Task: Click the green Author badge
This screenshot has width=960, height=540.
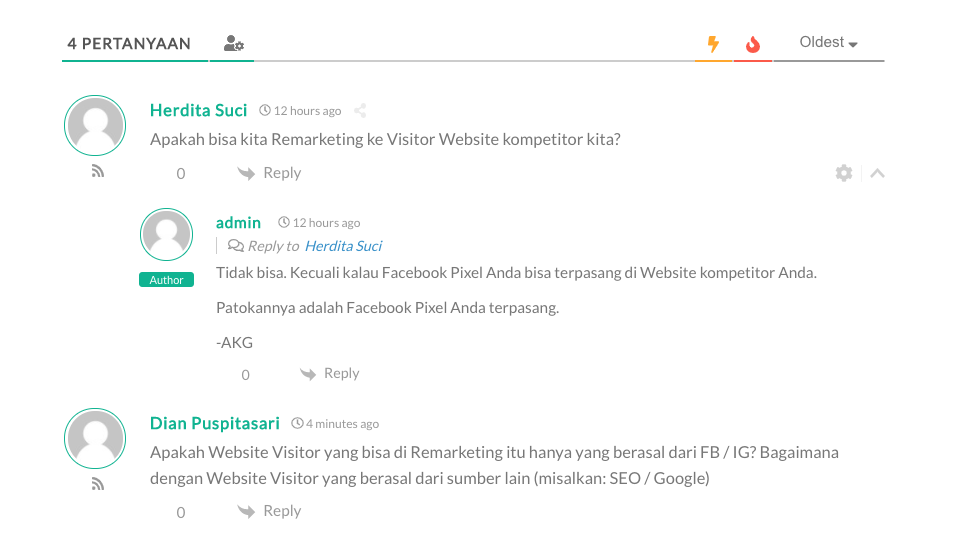Action: (166, 280)
